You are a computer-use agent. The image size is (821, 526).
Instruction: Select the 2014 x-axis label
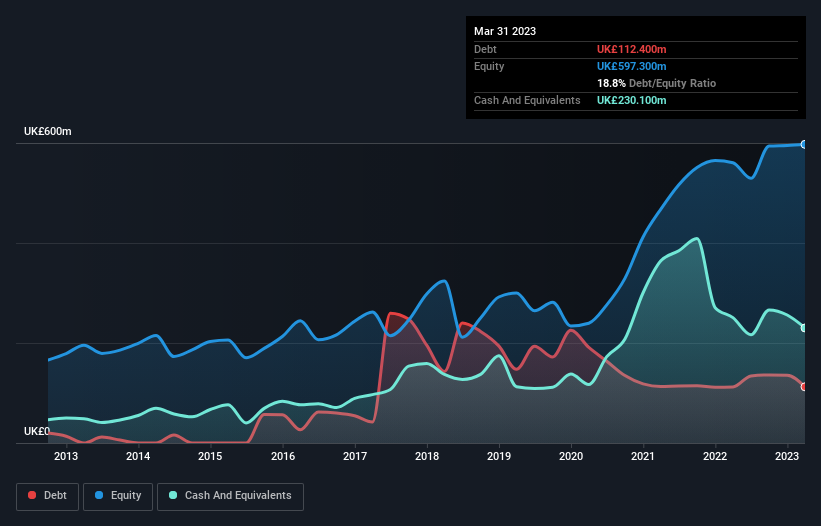point(138,456)
